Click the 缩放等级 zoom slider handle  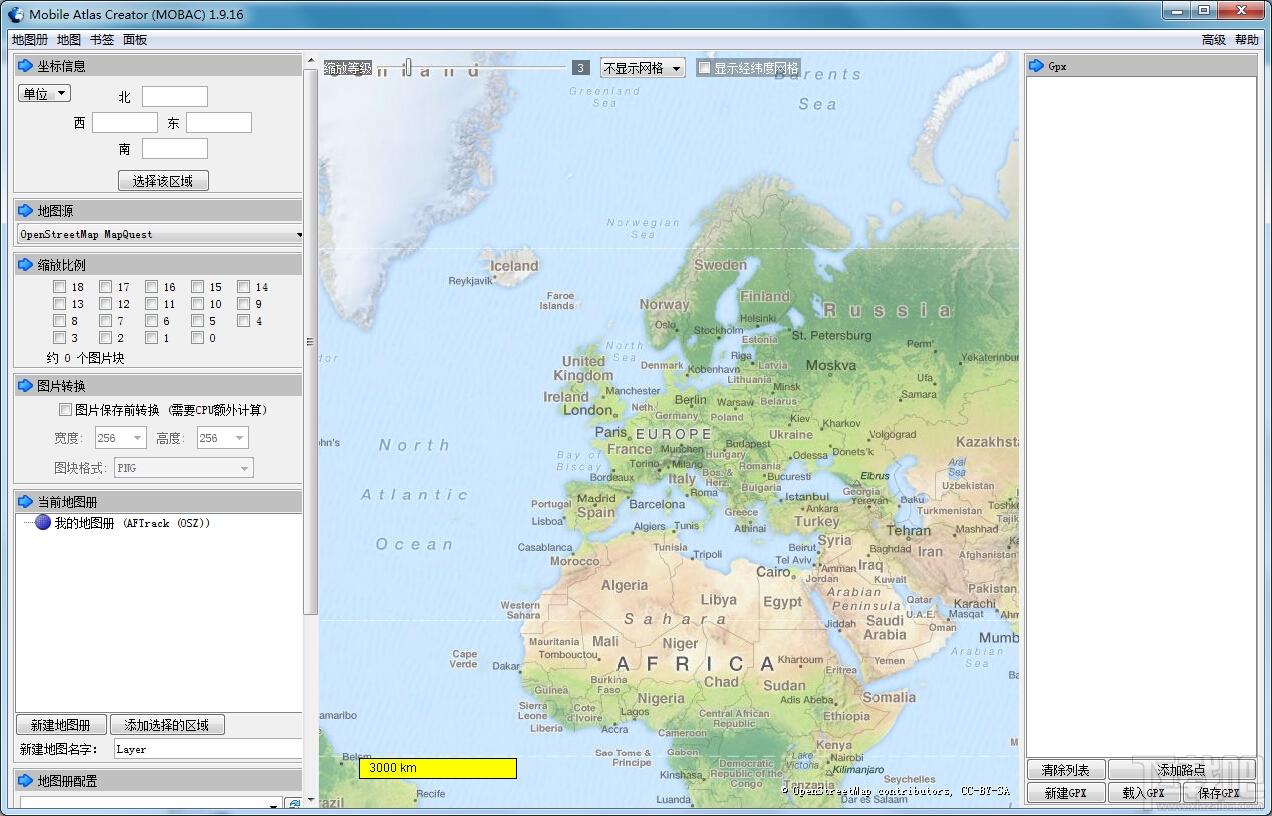tap(408, 67)
